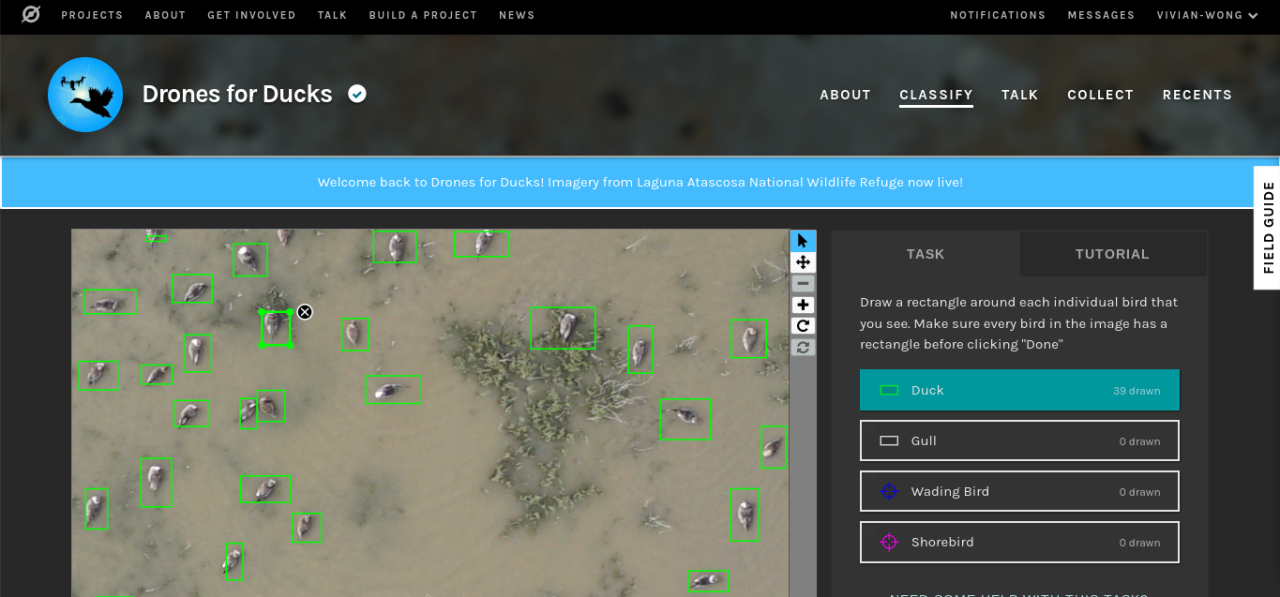Switch to the Task tab
This screenshot has height=597, width=1280.
pos(925,254)
